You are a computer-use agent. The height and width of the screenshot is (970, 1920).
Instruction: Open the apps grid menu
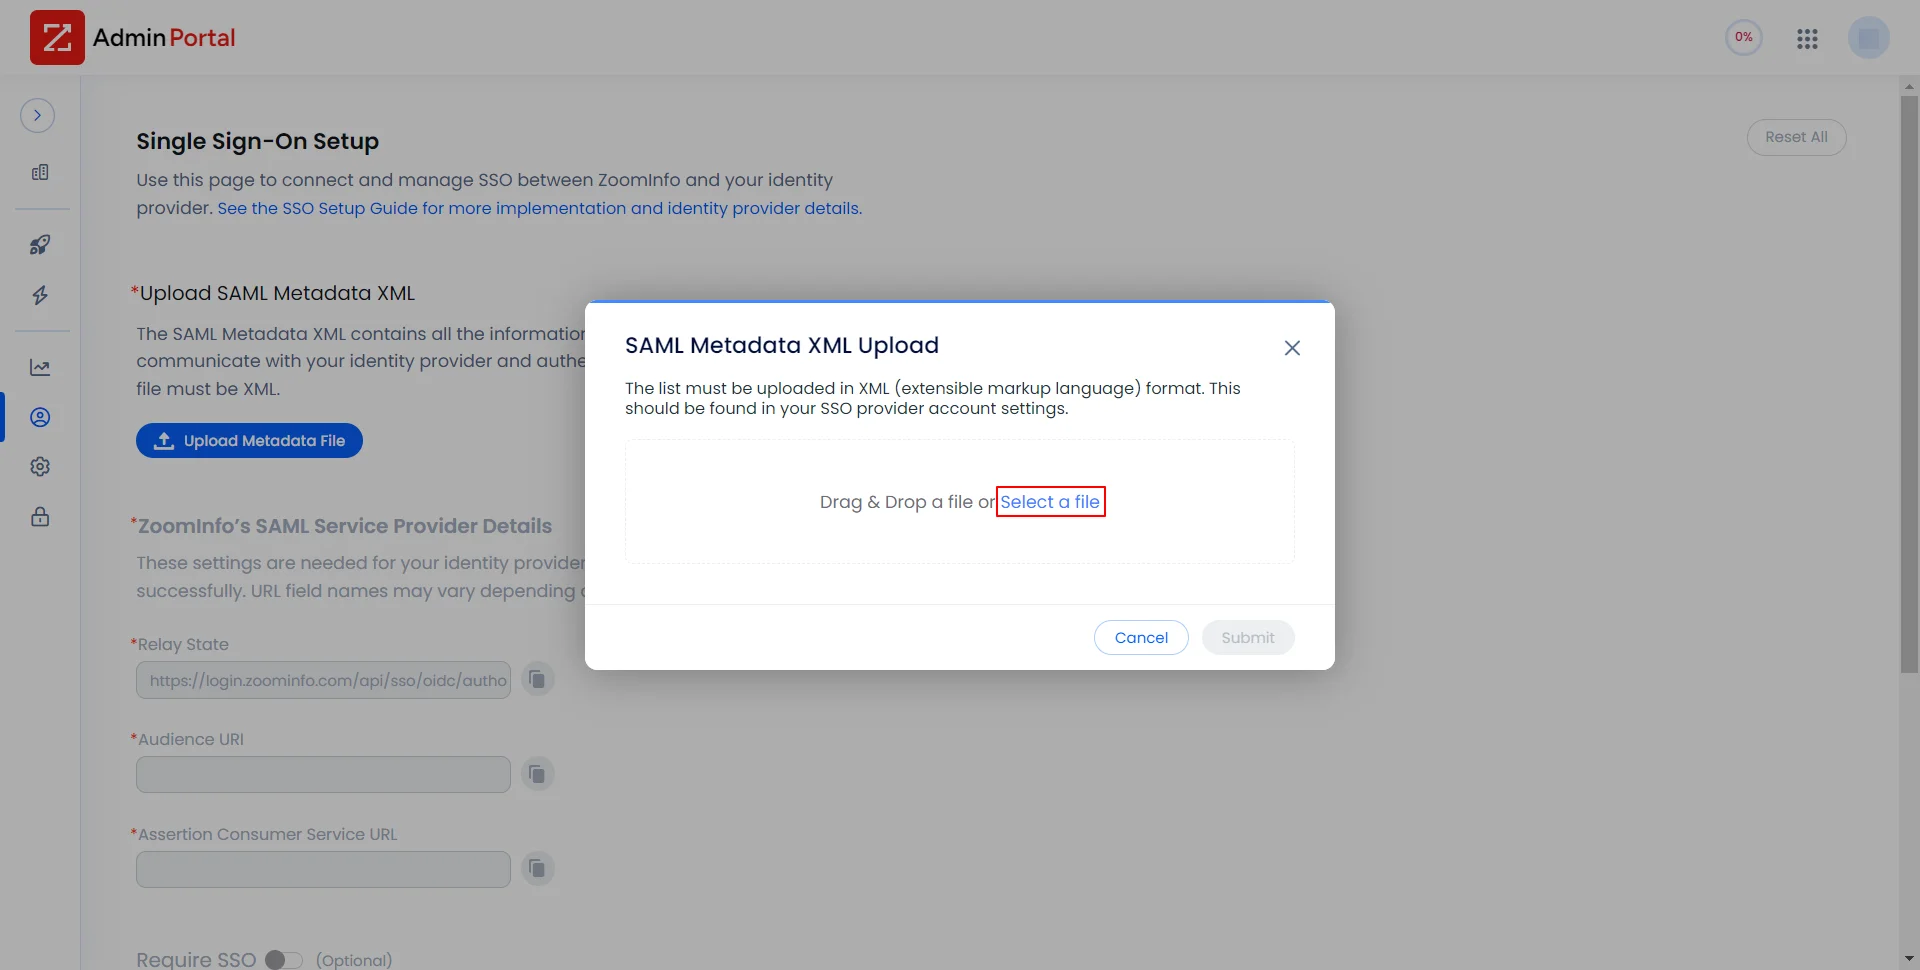[x=1807, y=38]
